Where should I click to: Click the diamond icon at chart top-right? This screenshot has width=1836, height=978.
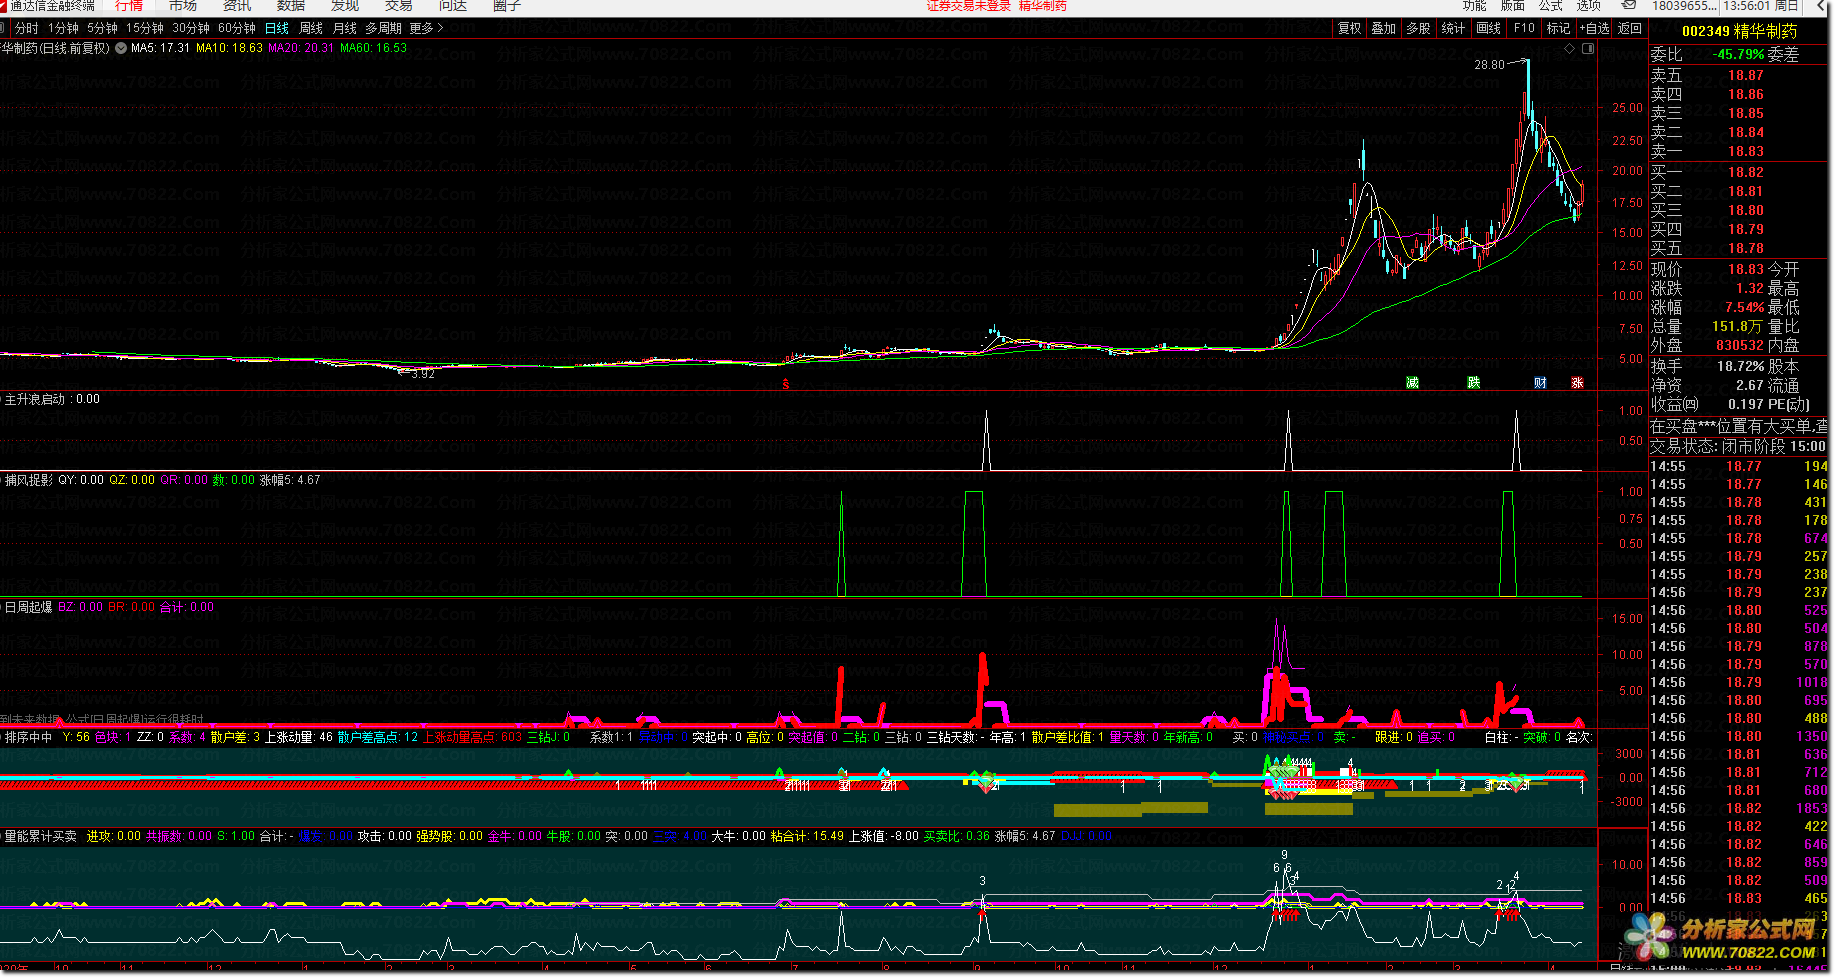1569,48
